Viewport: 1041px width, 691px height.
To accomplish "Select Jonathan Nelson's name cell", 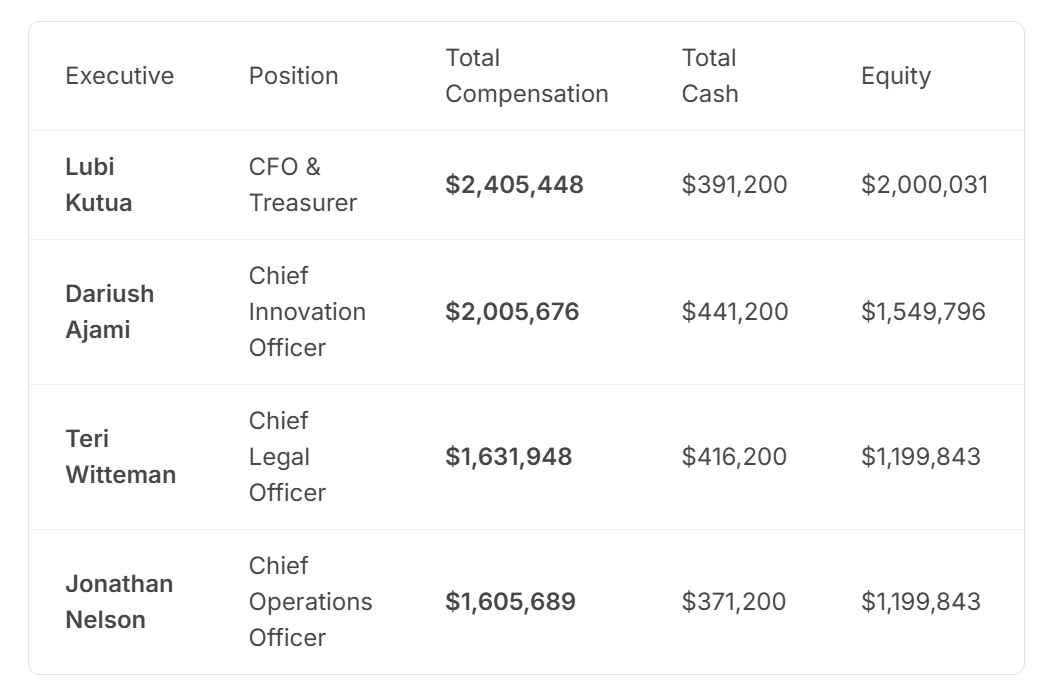I will pyautogui.click(x=119, y=602).
